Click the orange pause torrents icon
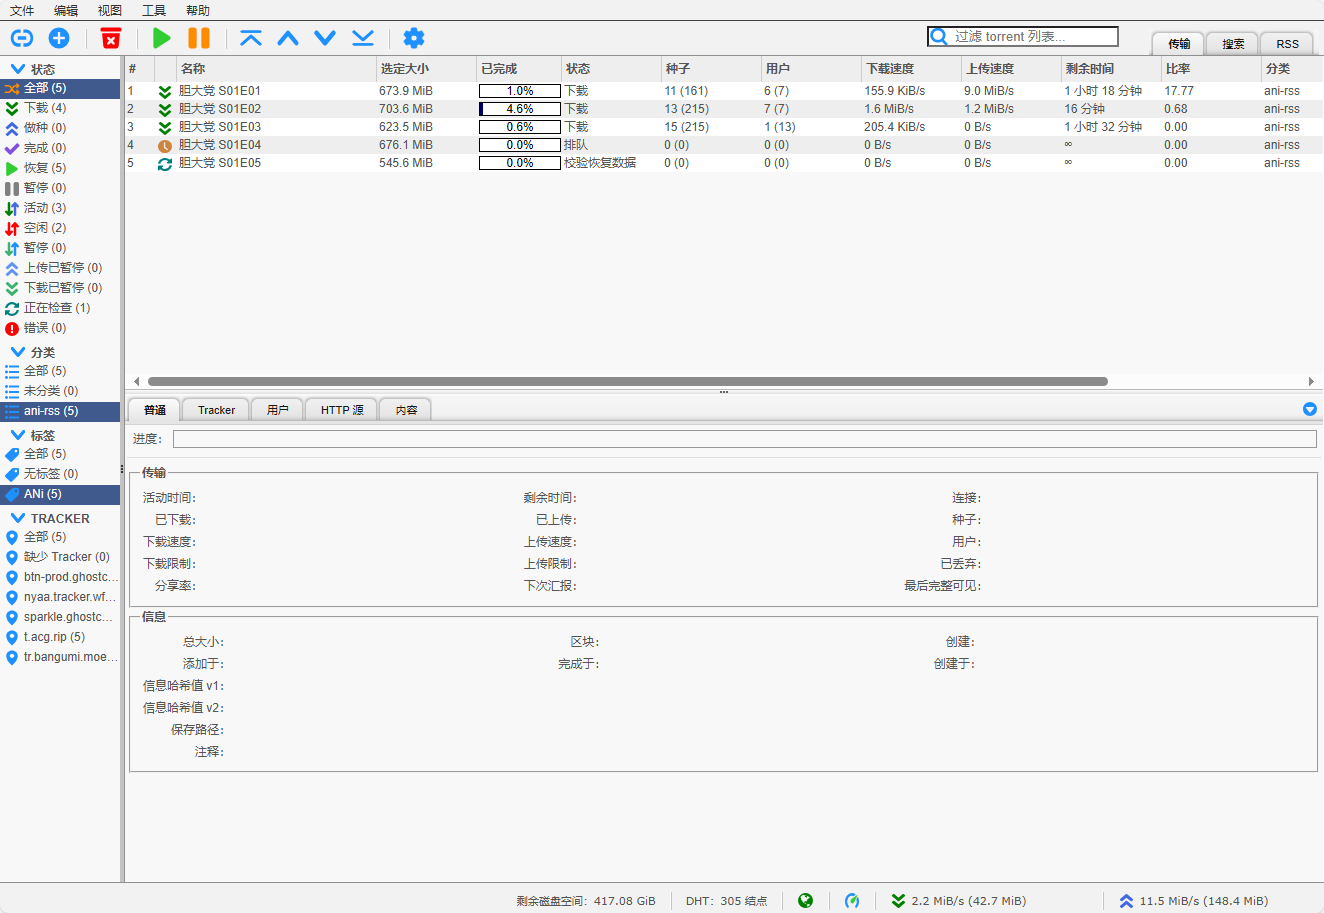This screenshot has width=1324, height=913. [199, 38]
